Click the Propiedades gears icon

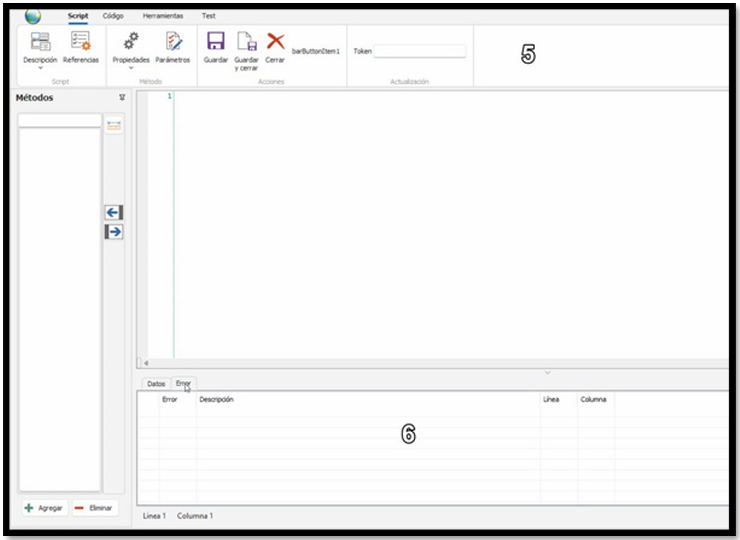coord(130,42)
